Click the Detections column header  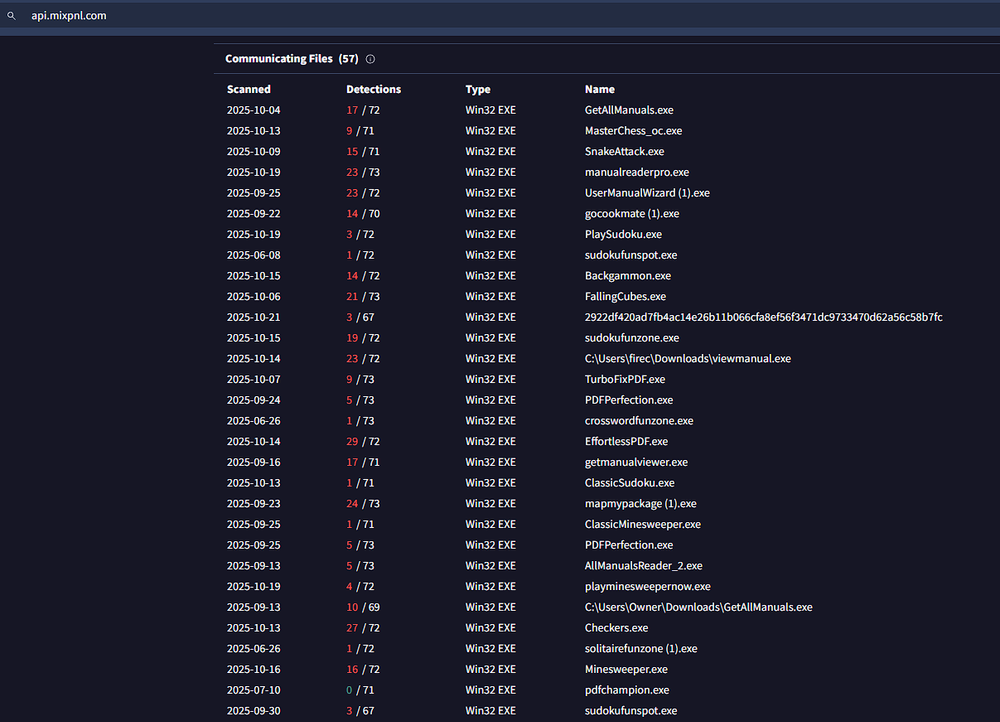click(373, 89)
